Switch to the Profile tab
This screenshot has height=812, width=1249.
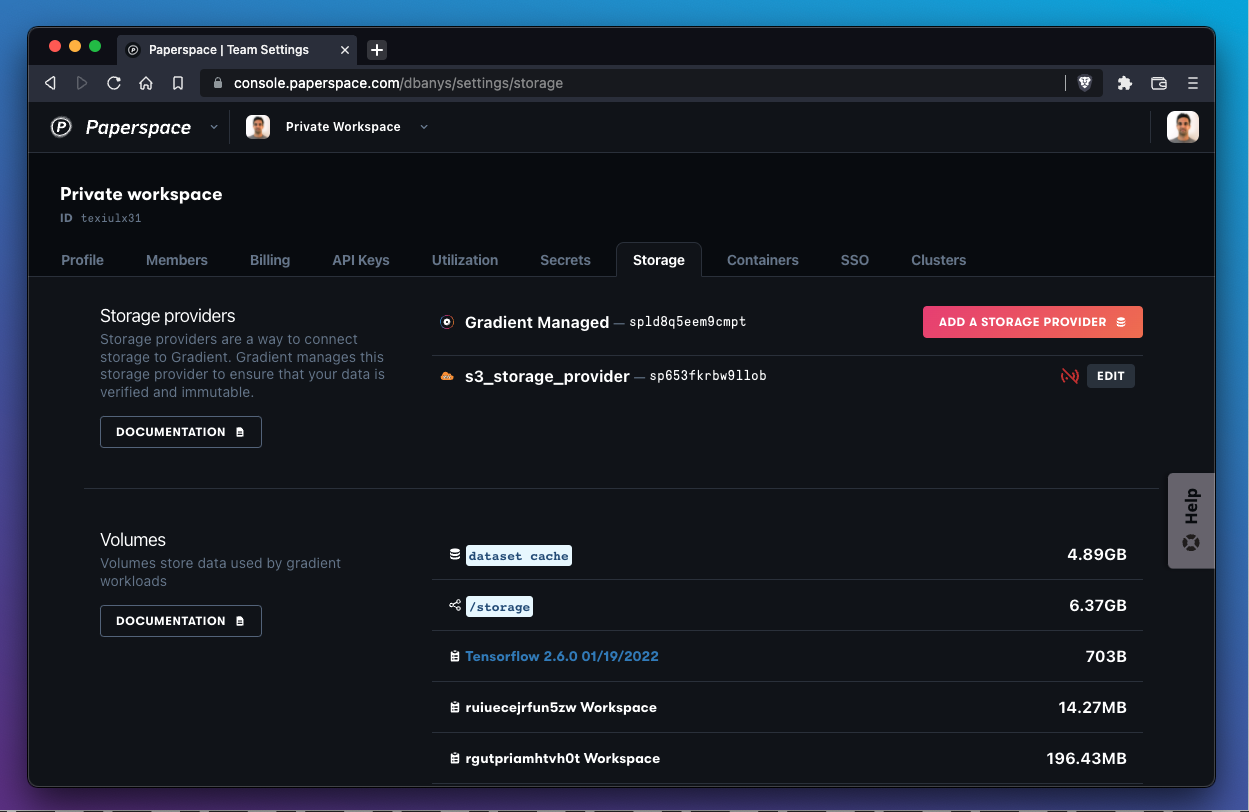point(83,260)
